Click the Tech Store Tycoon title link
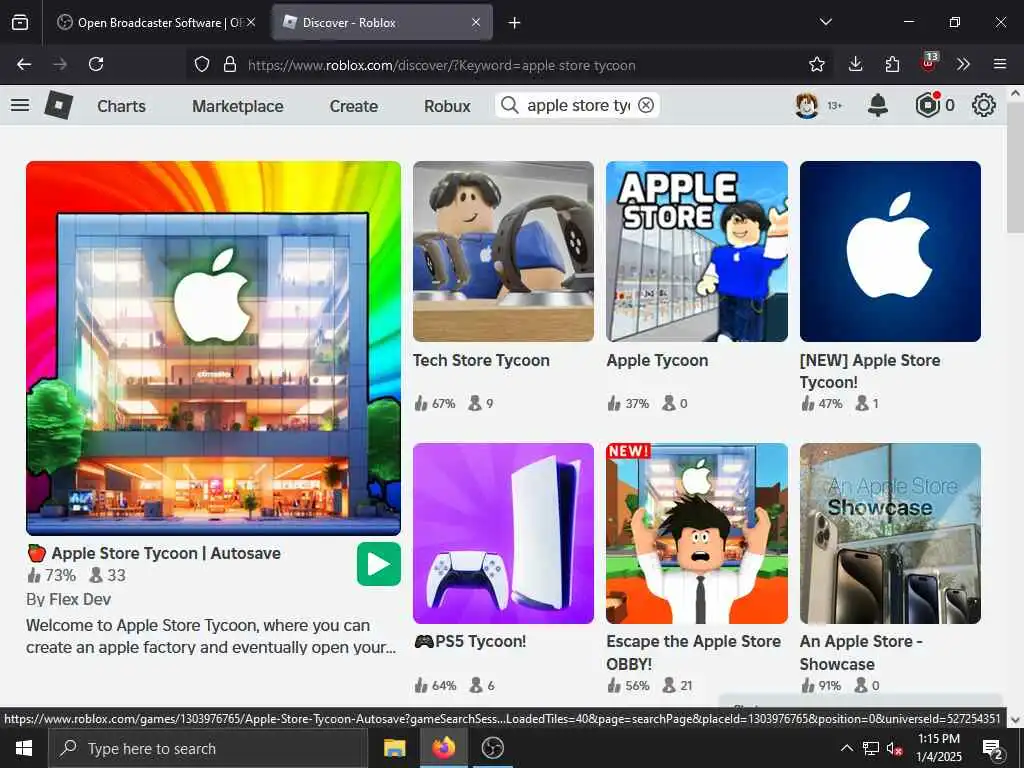Screen dimensions: 1024x768 point(481,360)
